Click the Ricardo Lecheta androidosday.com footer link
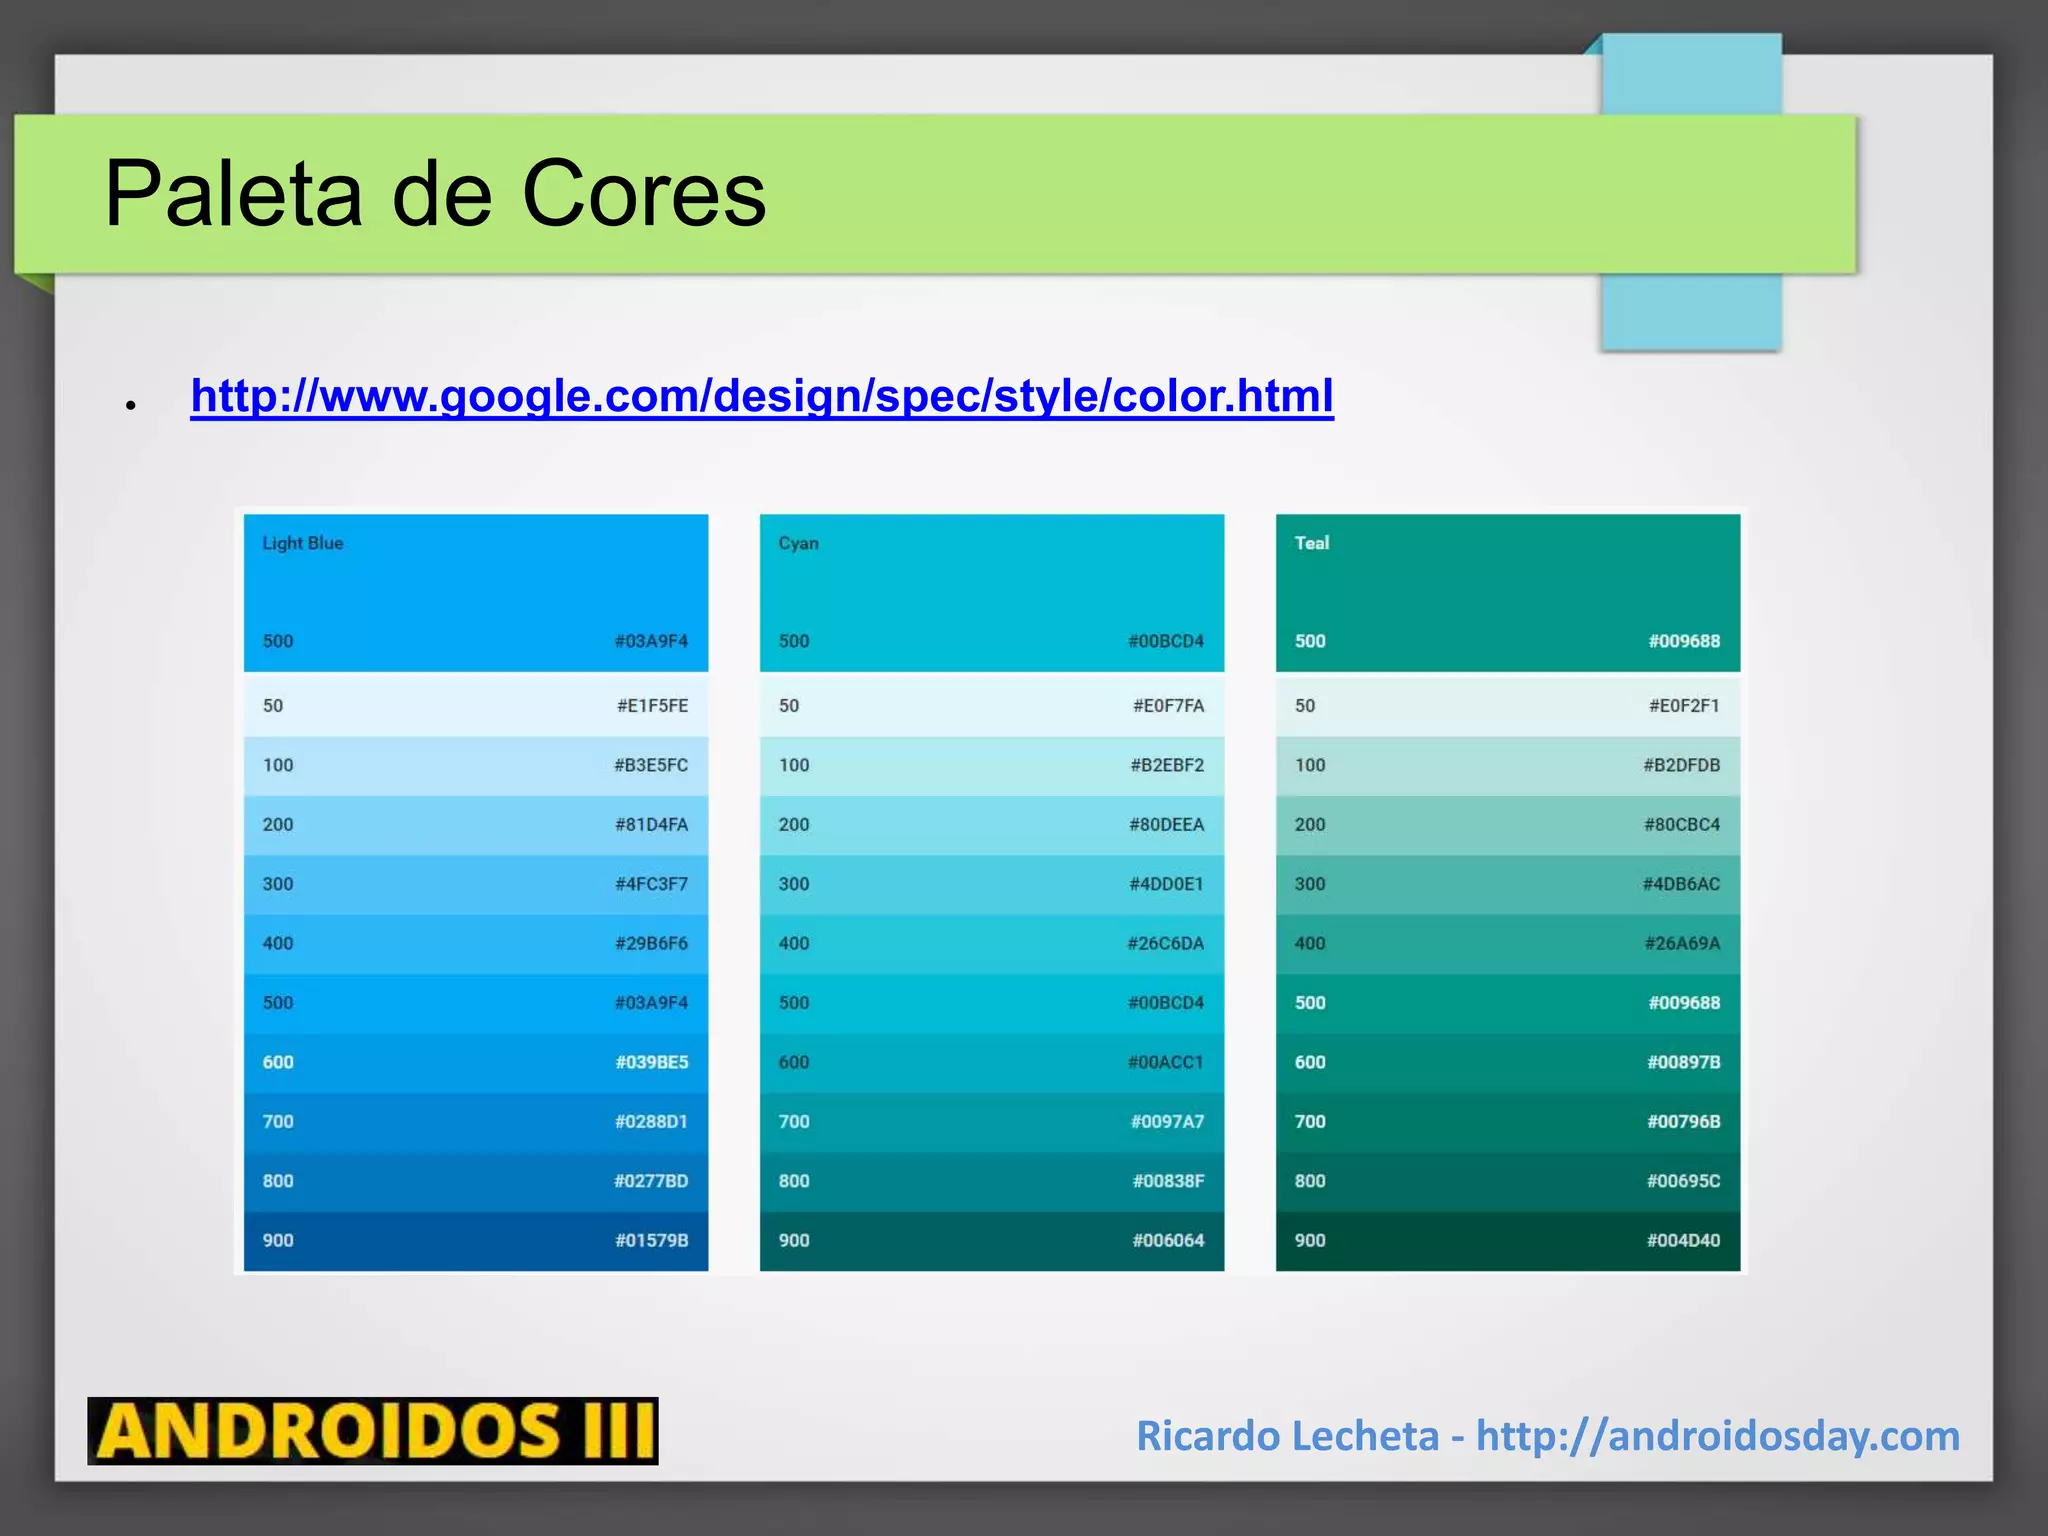 [x=1548, y=1436]
